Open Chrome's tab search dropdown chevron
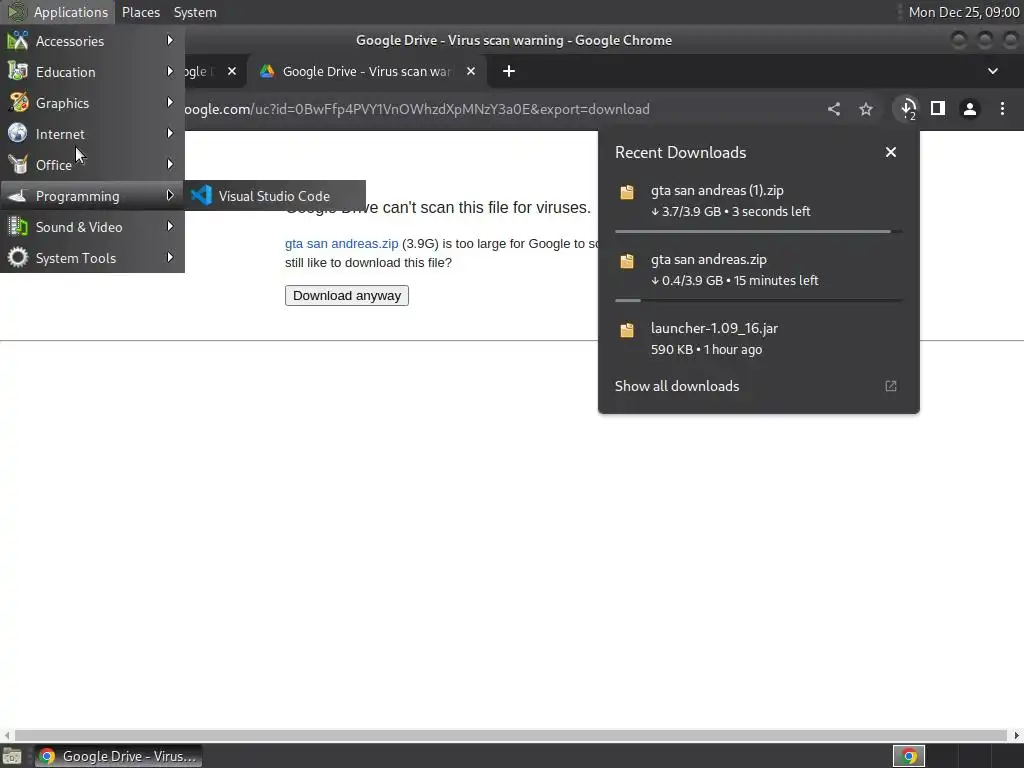This screenshot has height=768, width=1024. click(993, 71)
